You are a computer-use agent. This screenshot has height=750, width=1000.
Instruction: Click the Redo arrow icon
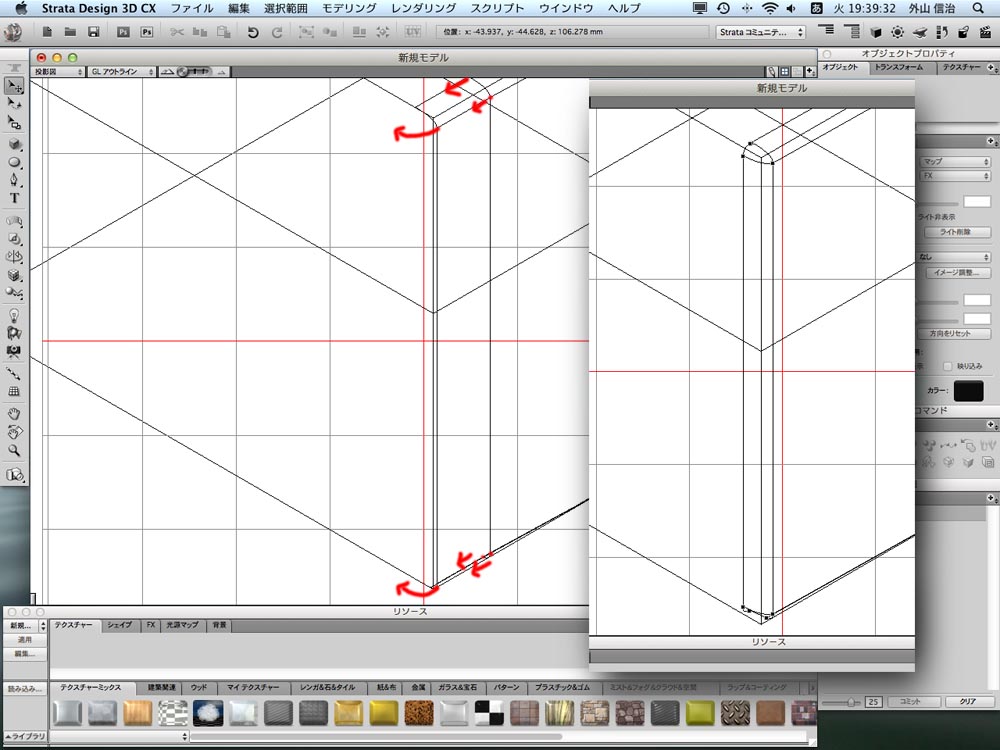coord(276,32)
